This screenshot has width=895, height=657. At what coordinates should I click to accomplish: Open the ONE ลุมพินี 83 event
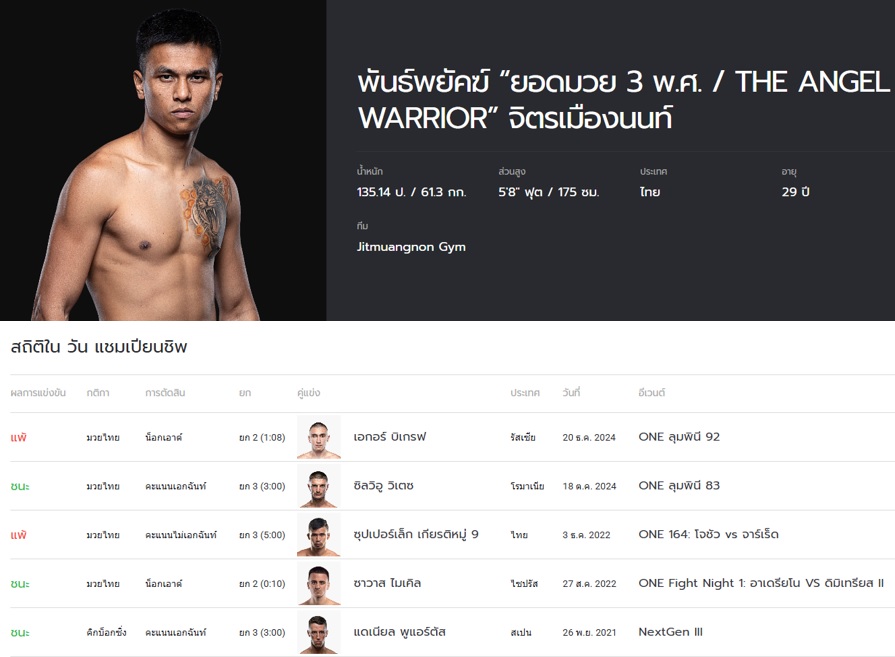pos(679,486)
